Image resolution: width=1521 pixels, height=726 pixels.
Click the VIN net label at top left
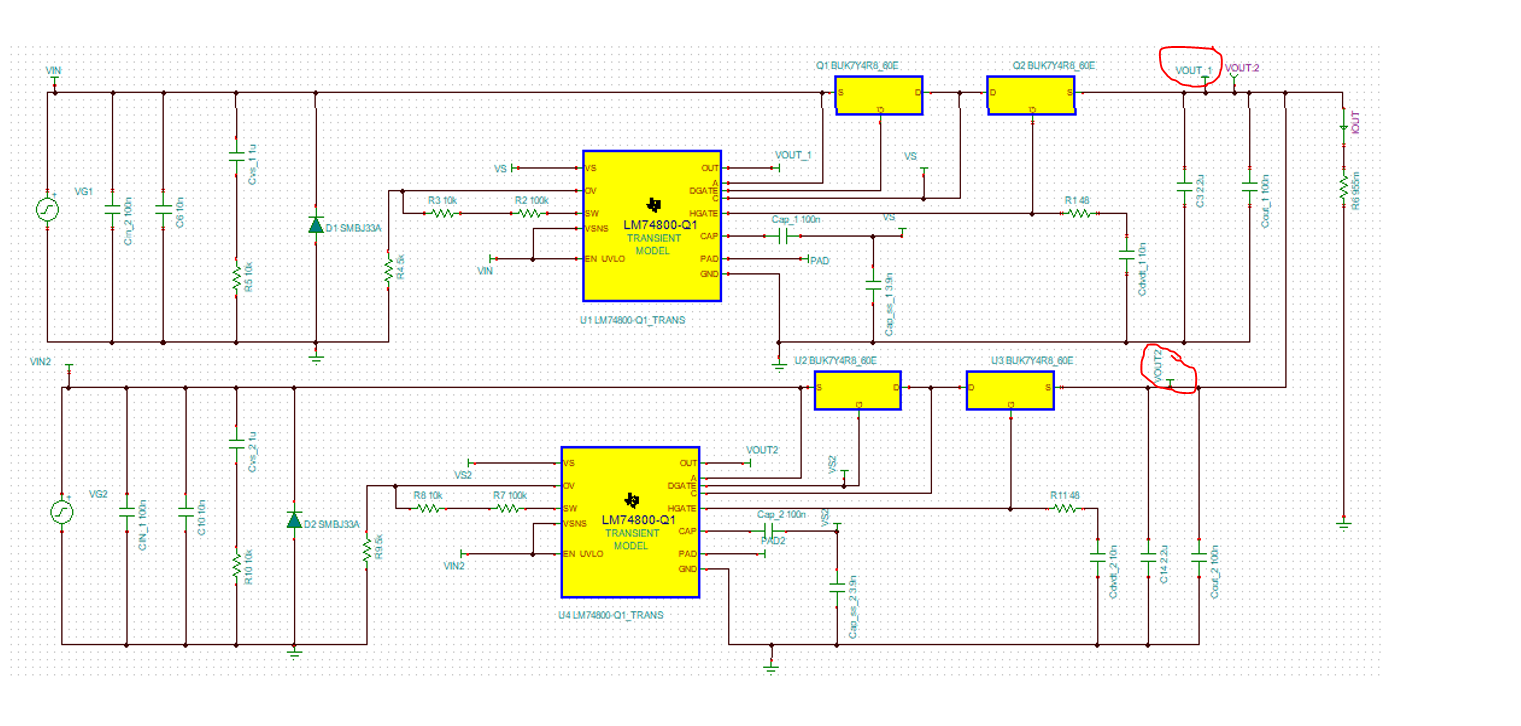tap(54, 71)
